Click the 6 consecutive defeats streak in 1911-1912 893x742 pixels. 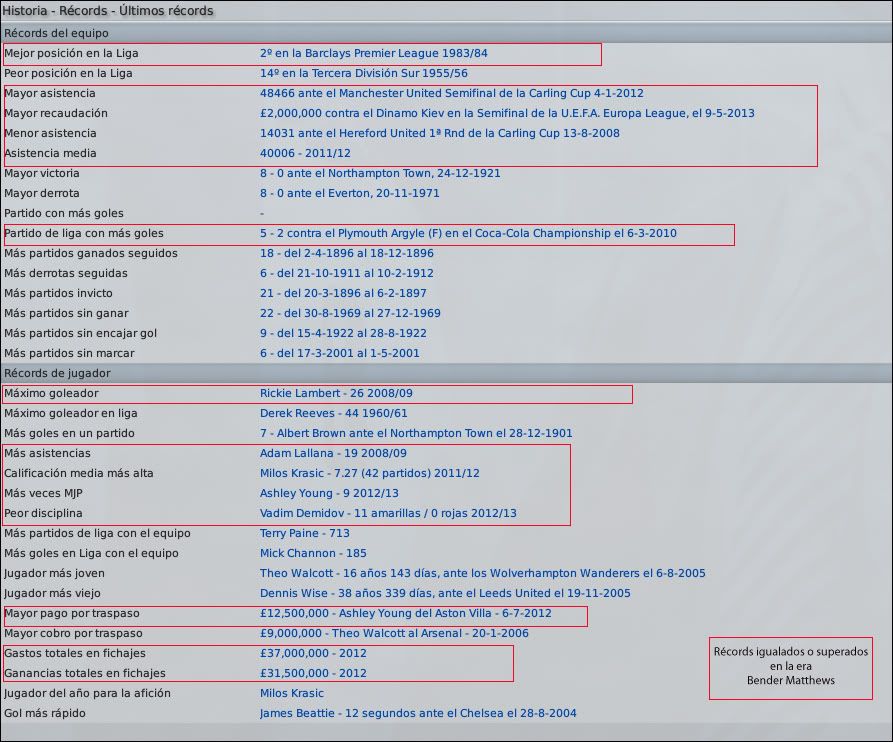pyautogui.click(x=347, y=273)
